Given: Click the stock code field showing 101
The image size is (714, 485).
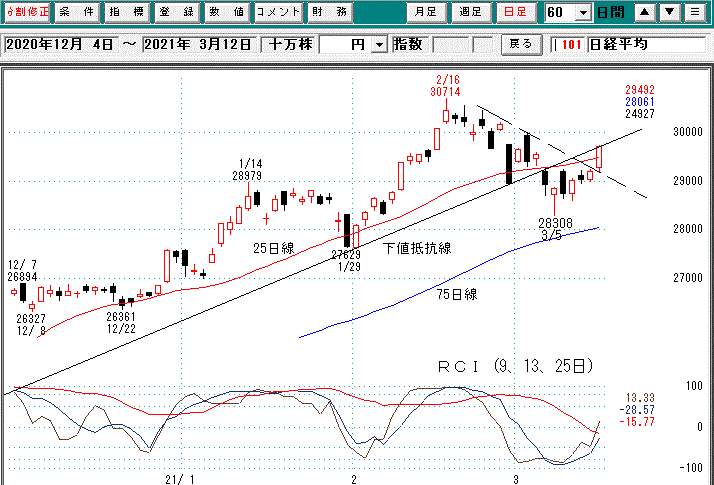Looking at the screenshot, I should click(569, 45).
